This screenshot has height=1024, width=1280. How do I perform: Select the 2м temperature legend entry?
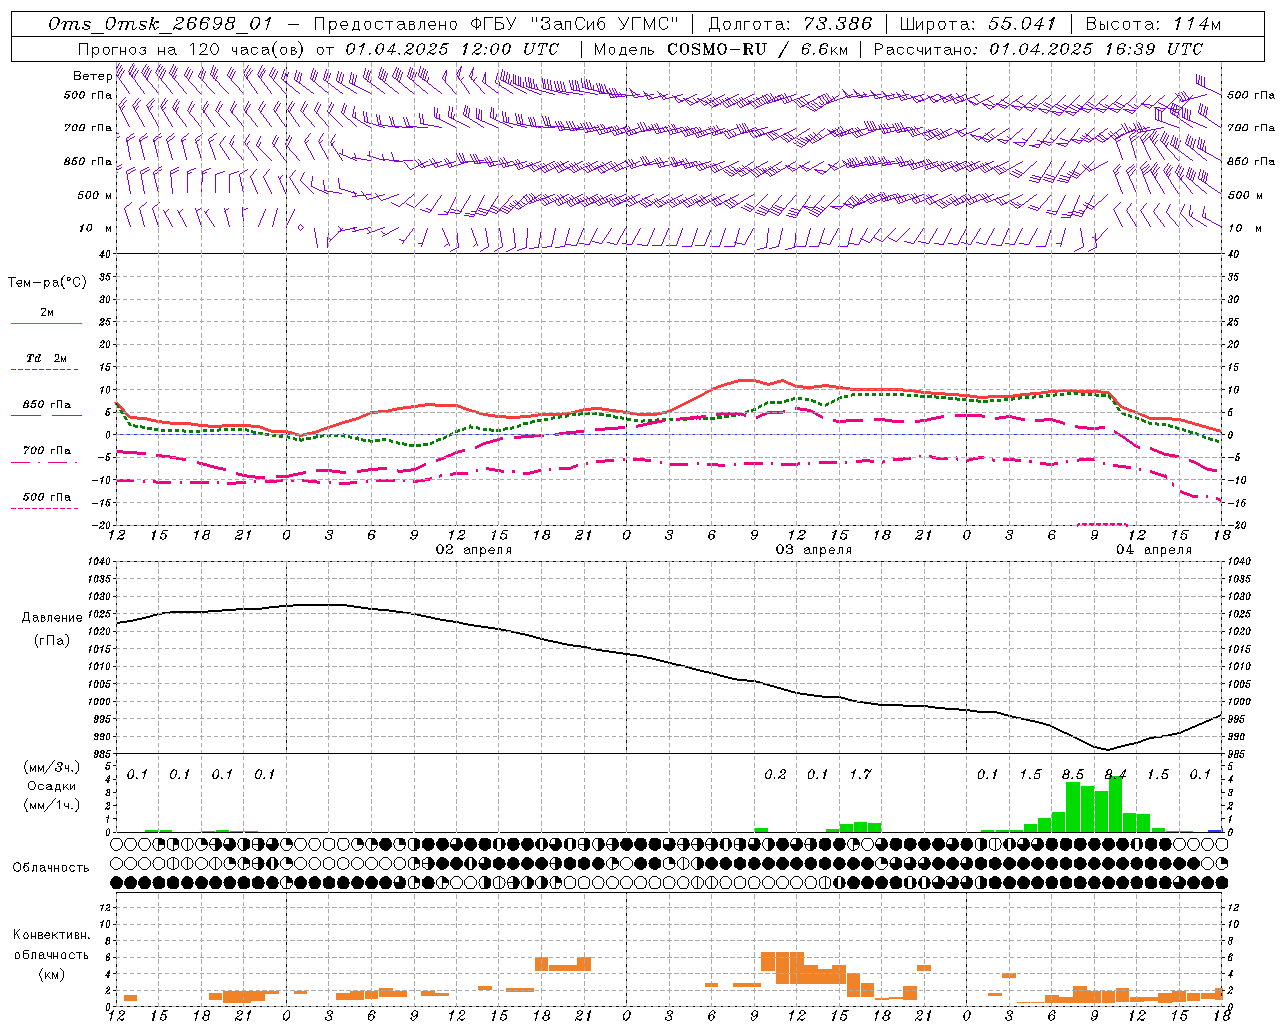tap(47, 313)
